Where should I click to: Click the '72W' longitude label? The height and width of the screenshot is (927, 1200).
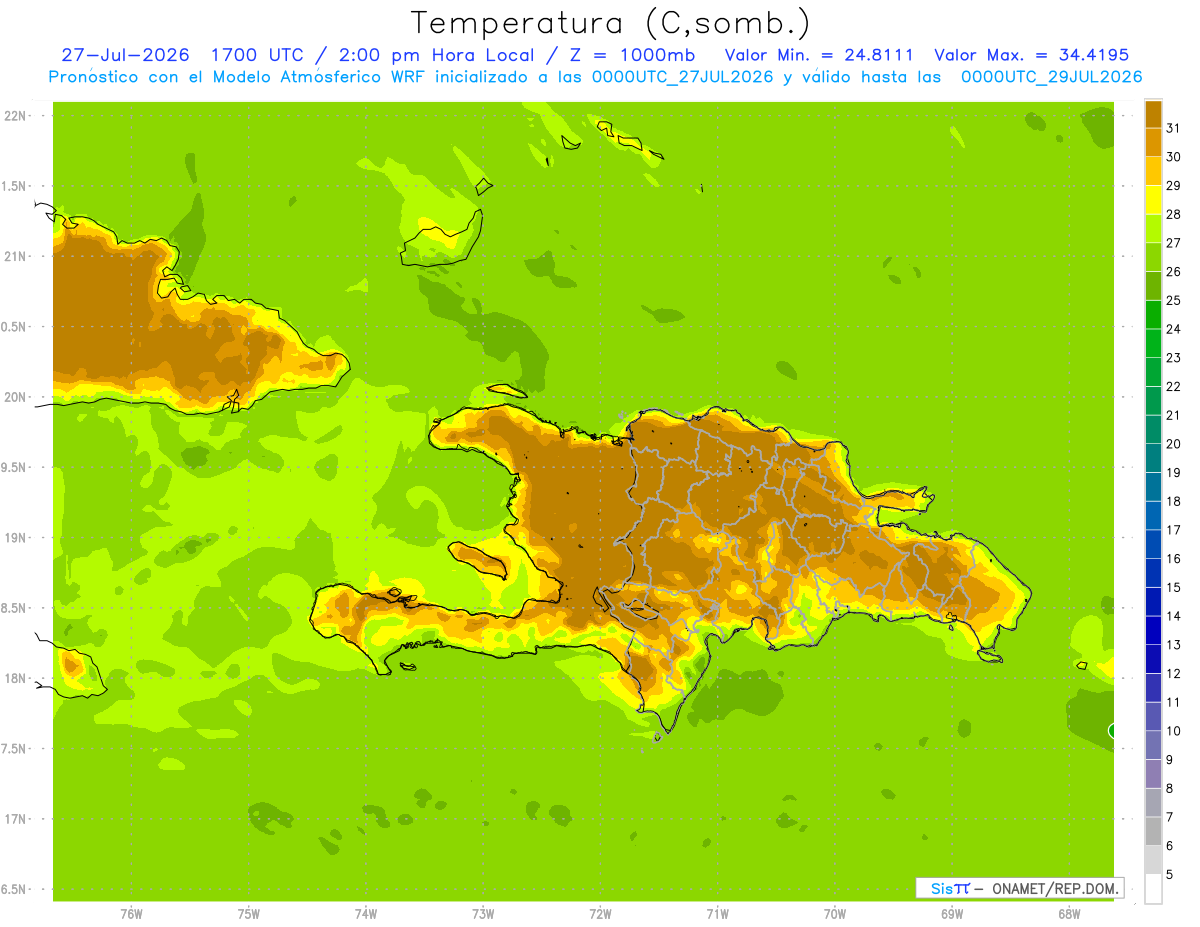(x=600, y=914)
